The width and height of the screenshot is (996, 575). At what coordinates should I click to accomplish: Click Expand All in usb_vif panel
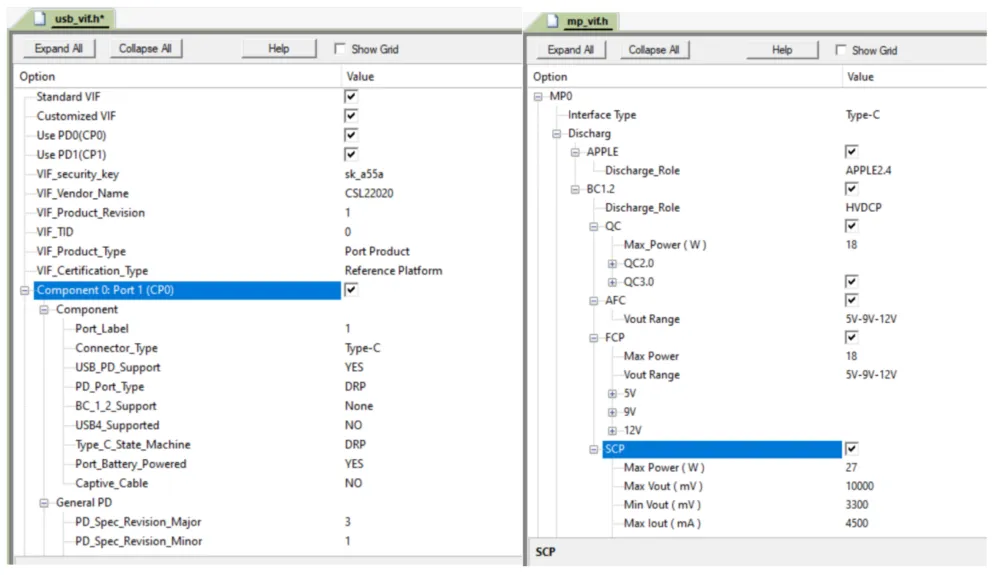(58, 48)
